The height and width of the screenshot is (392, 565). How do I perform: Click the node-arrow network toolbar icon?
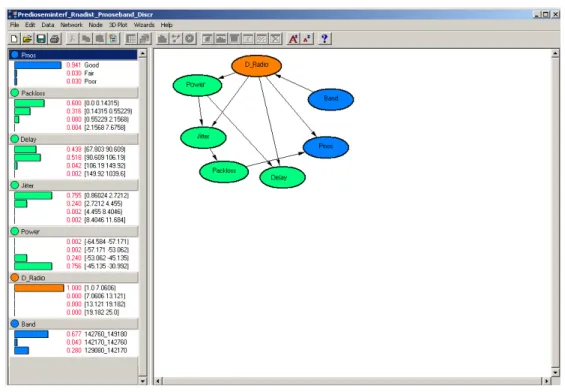176,39
